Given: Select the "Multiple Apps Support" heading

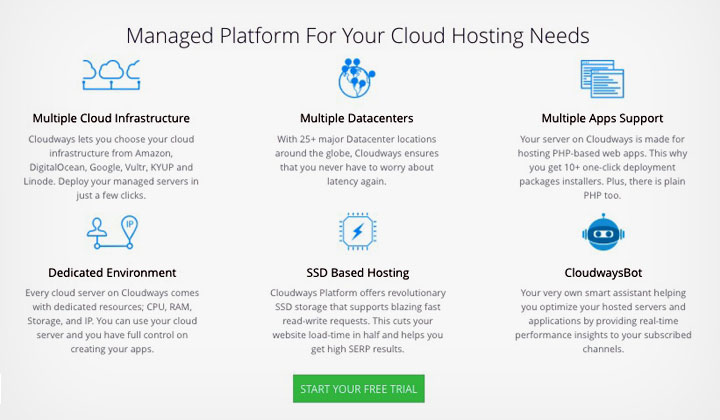Looking at the screenshot, I should (x=602, y=118).
